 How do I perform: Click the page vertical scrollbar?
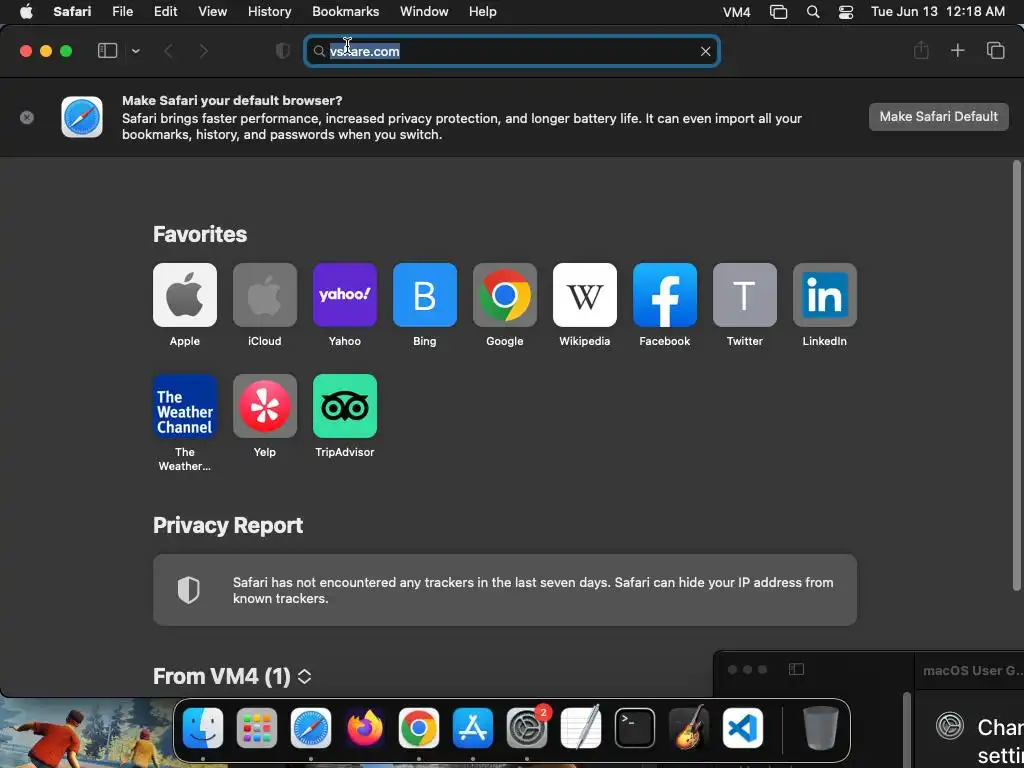pyautogui.click(x=1017, y=376)
